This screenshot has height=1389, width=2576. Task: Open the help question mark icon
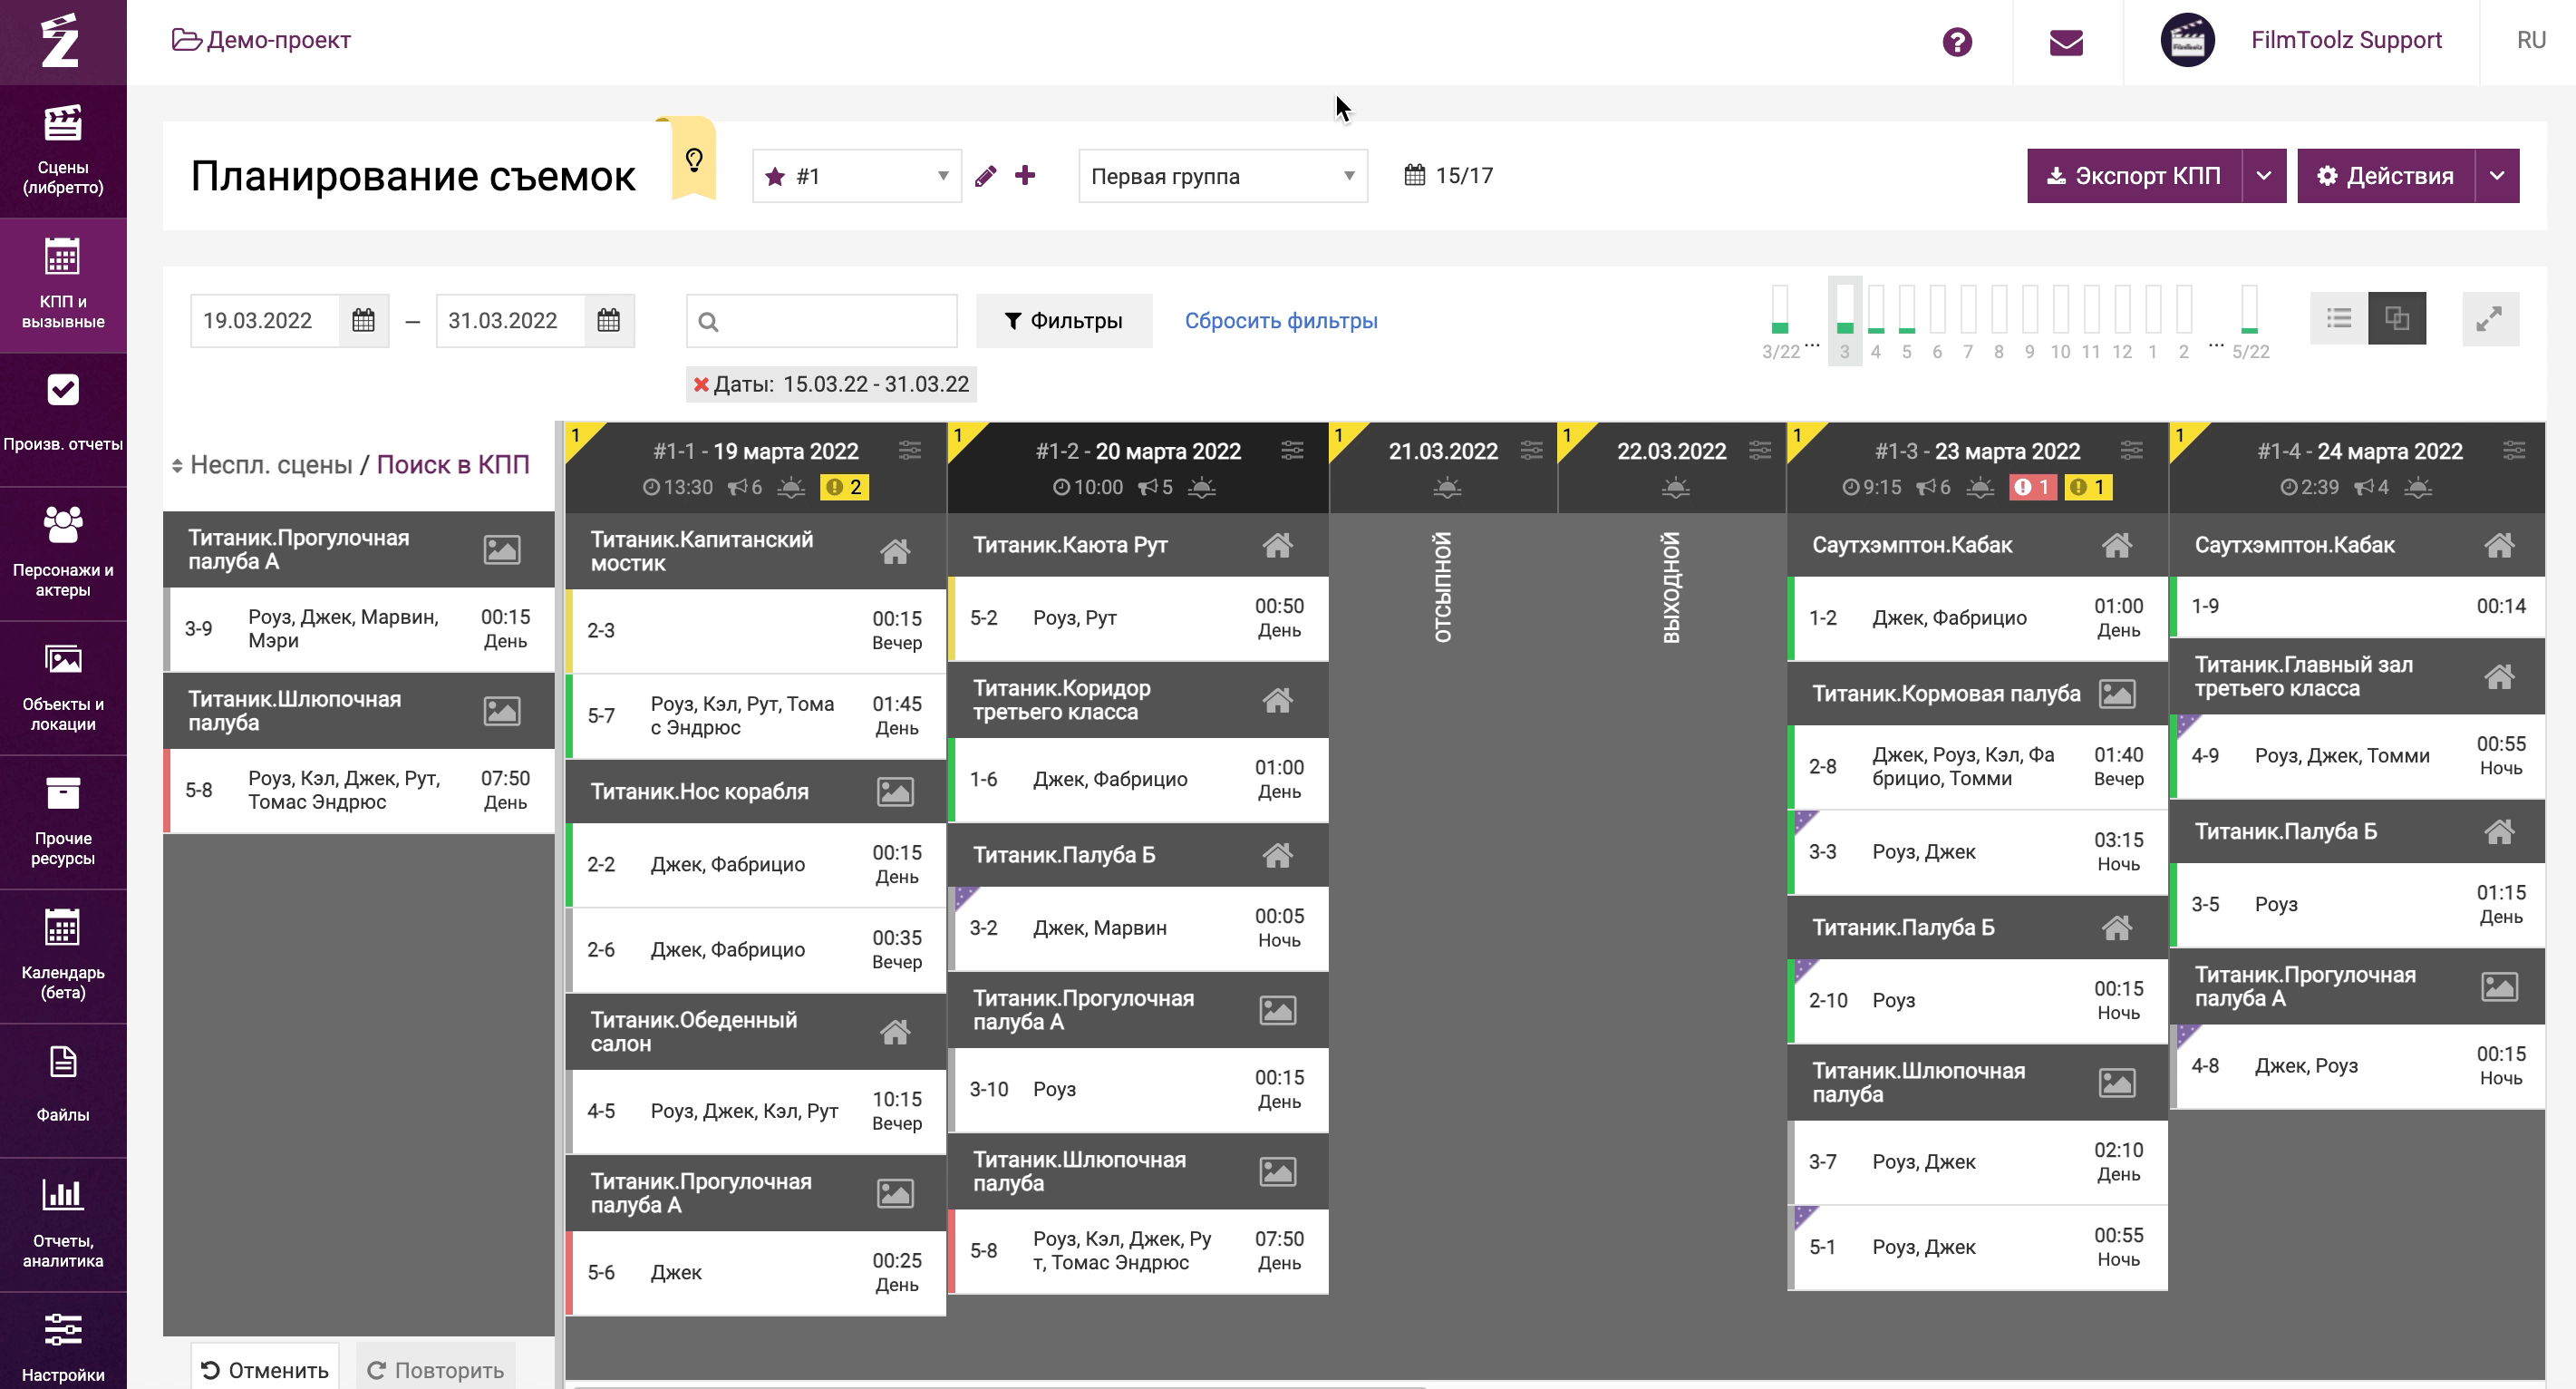[1957, 42]
